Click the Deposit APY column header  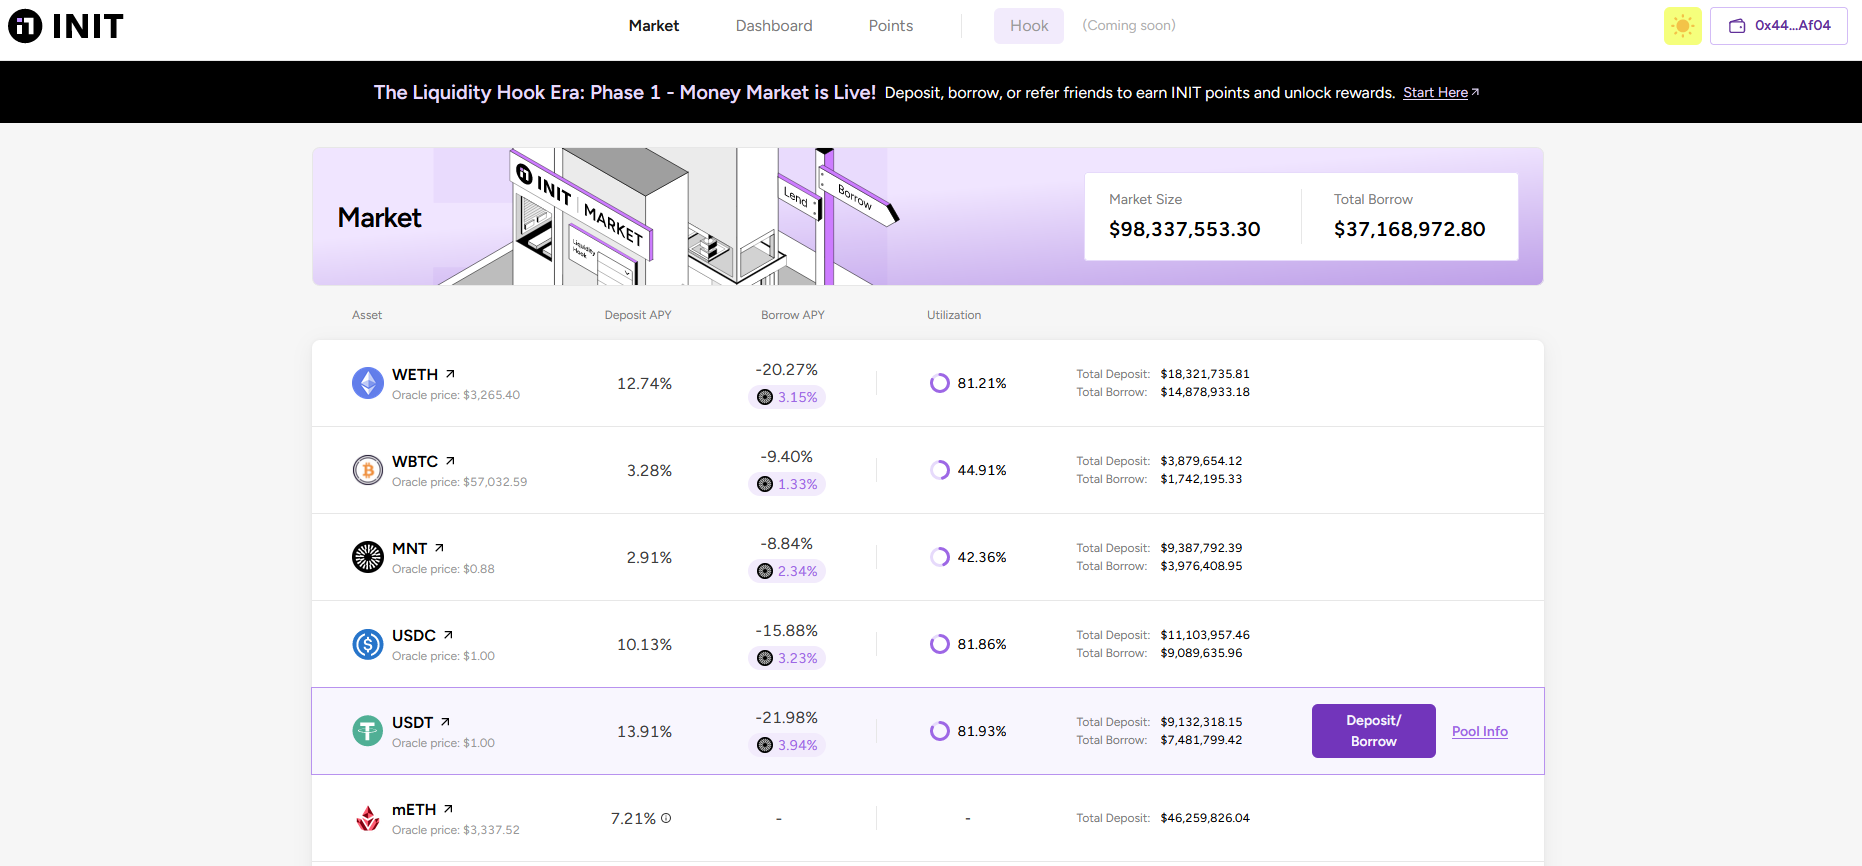click(x=638, y=315)
